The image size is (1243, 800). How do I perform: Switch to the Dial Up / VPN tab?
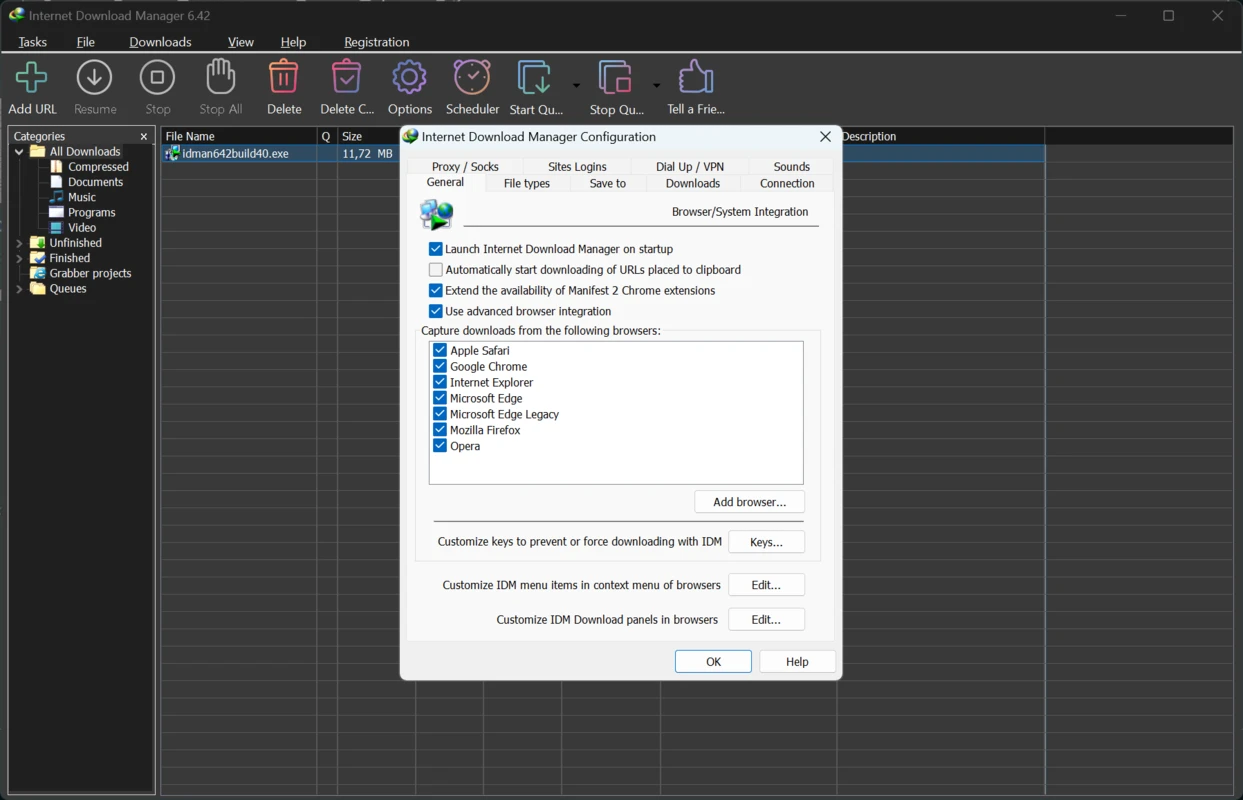690,167
